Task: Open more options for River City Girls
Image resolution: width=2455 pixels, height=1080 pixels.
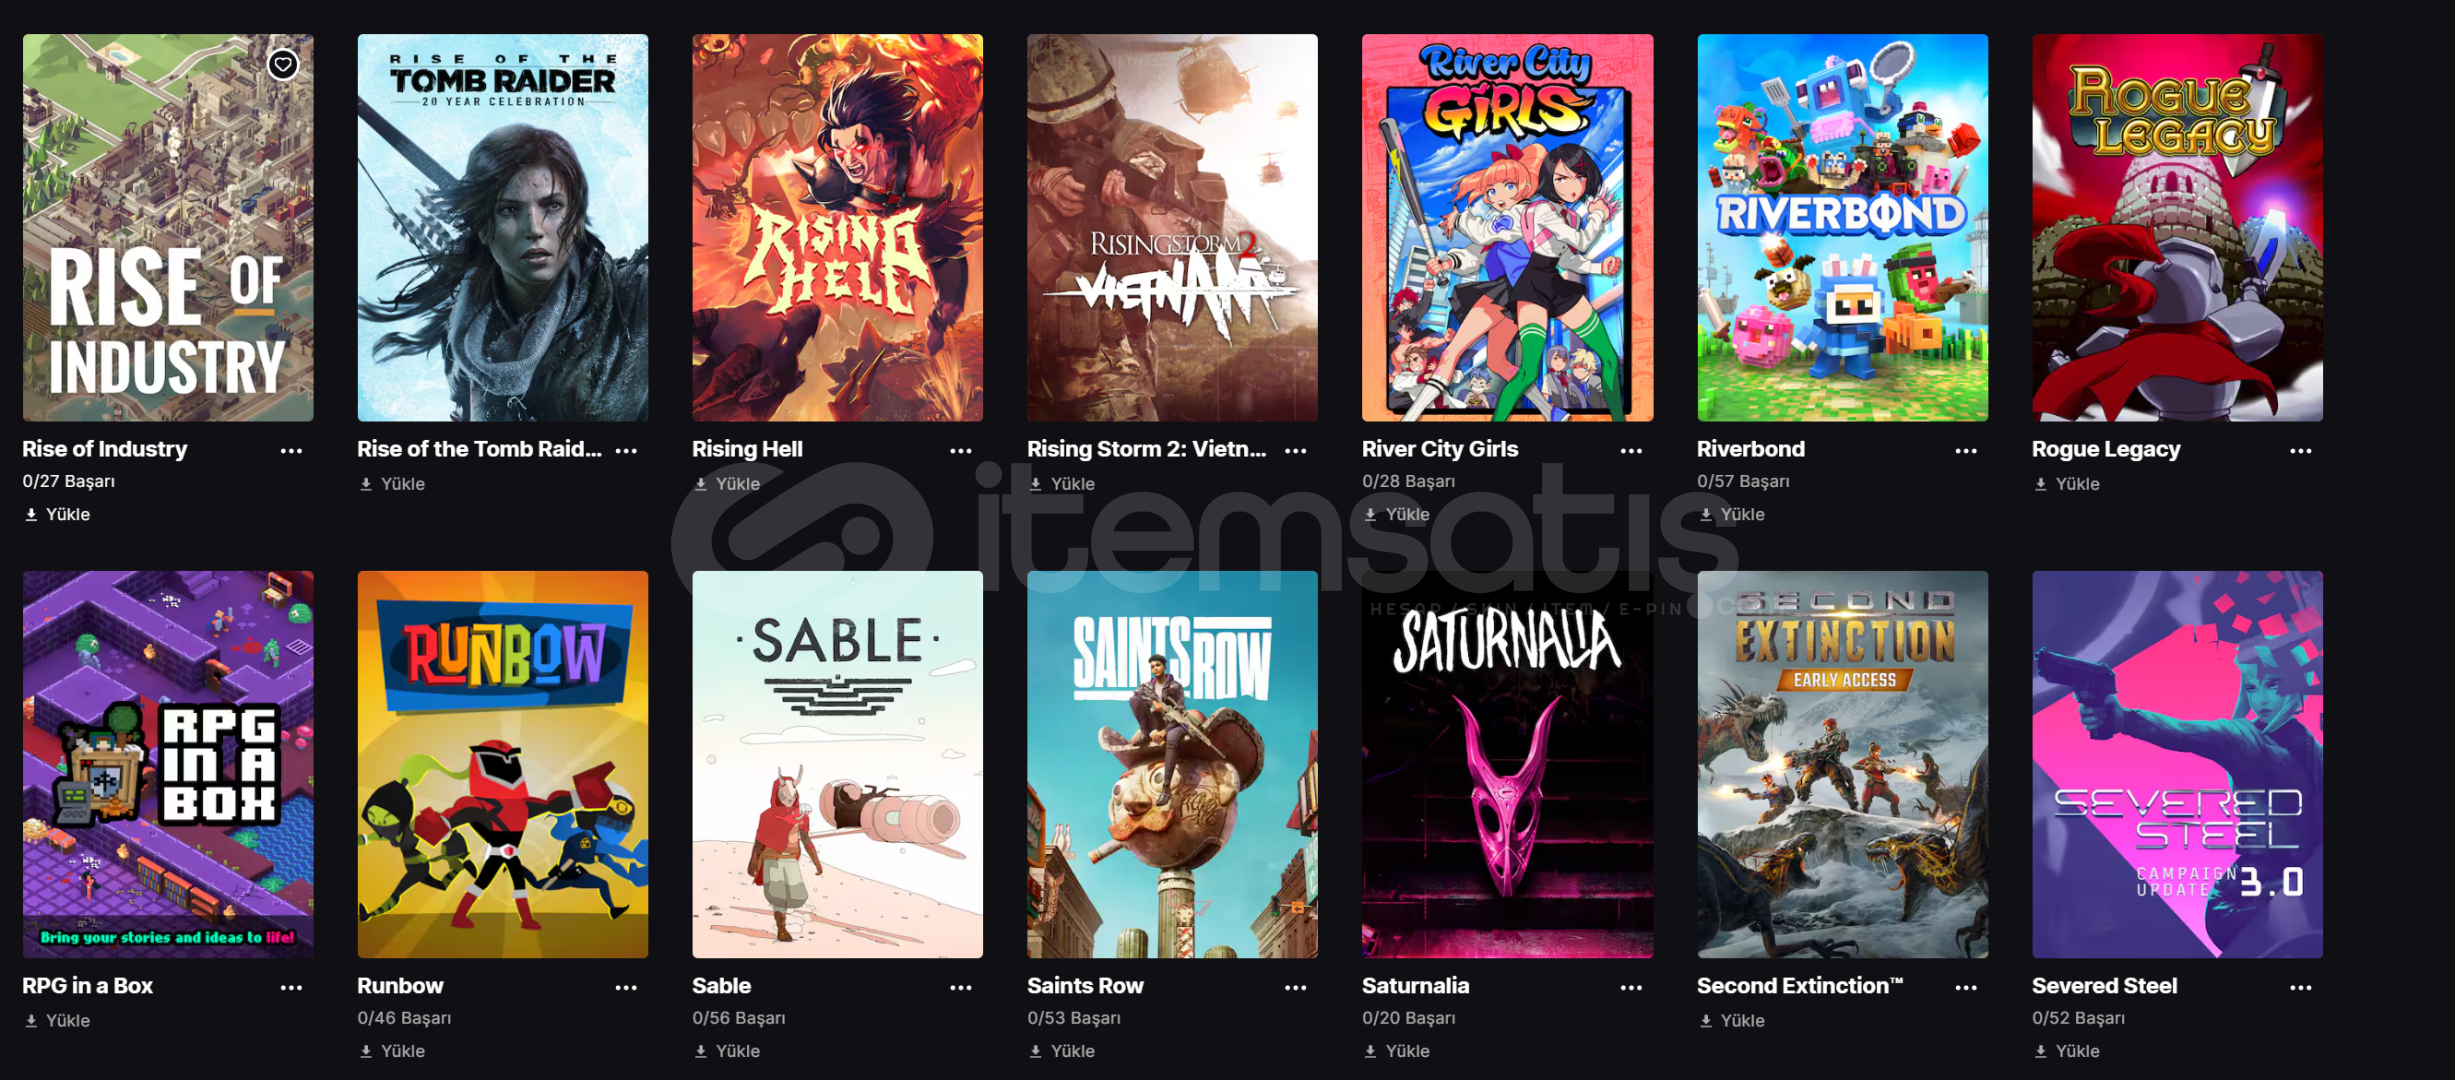Action: pyautogui.click(x=1631, y=451)
